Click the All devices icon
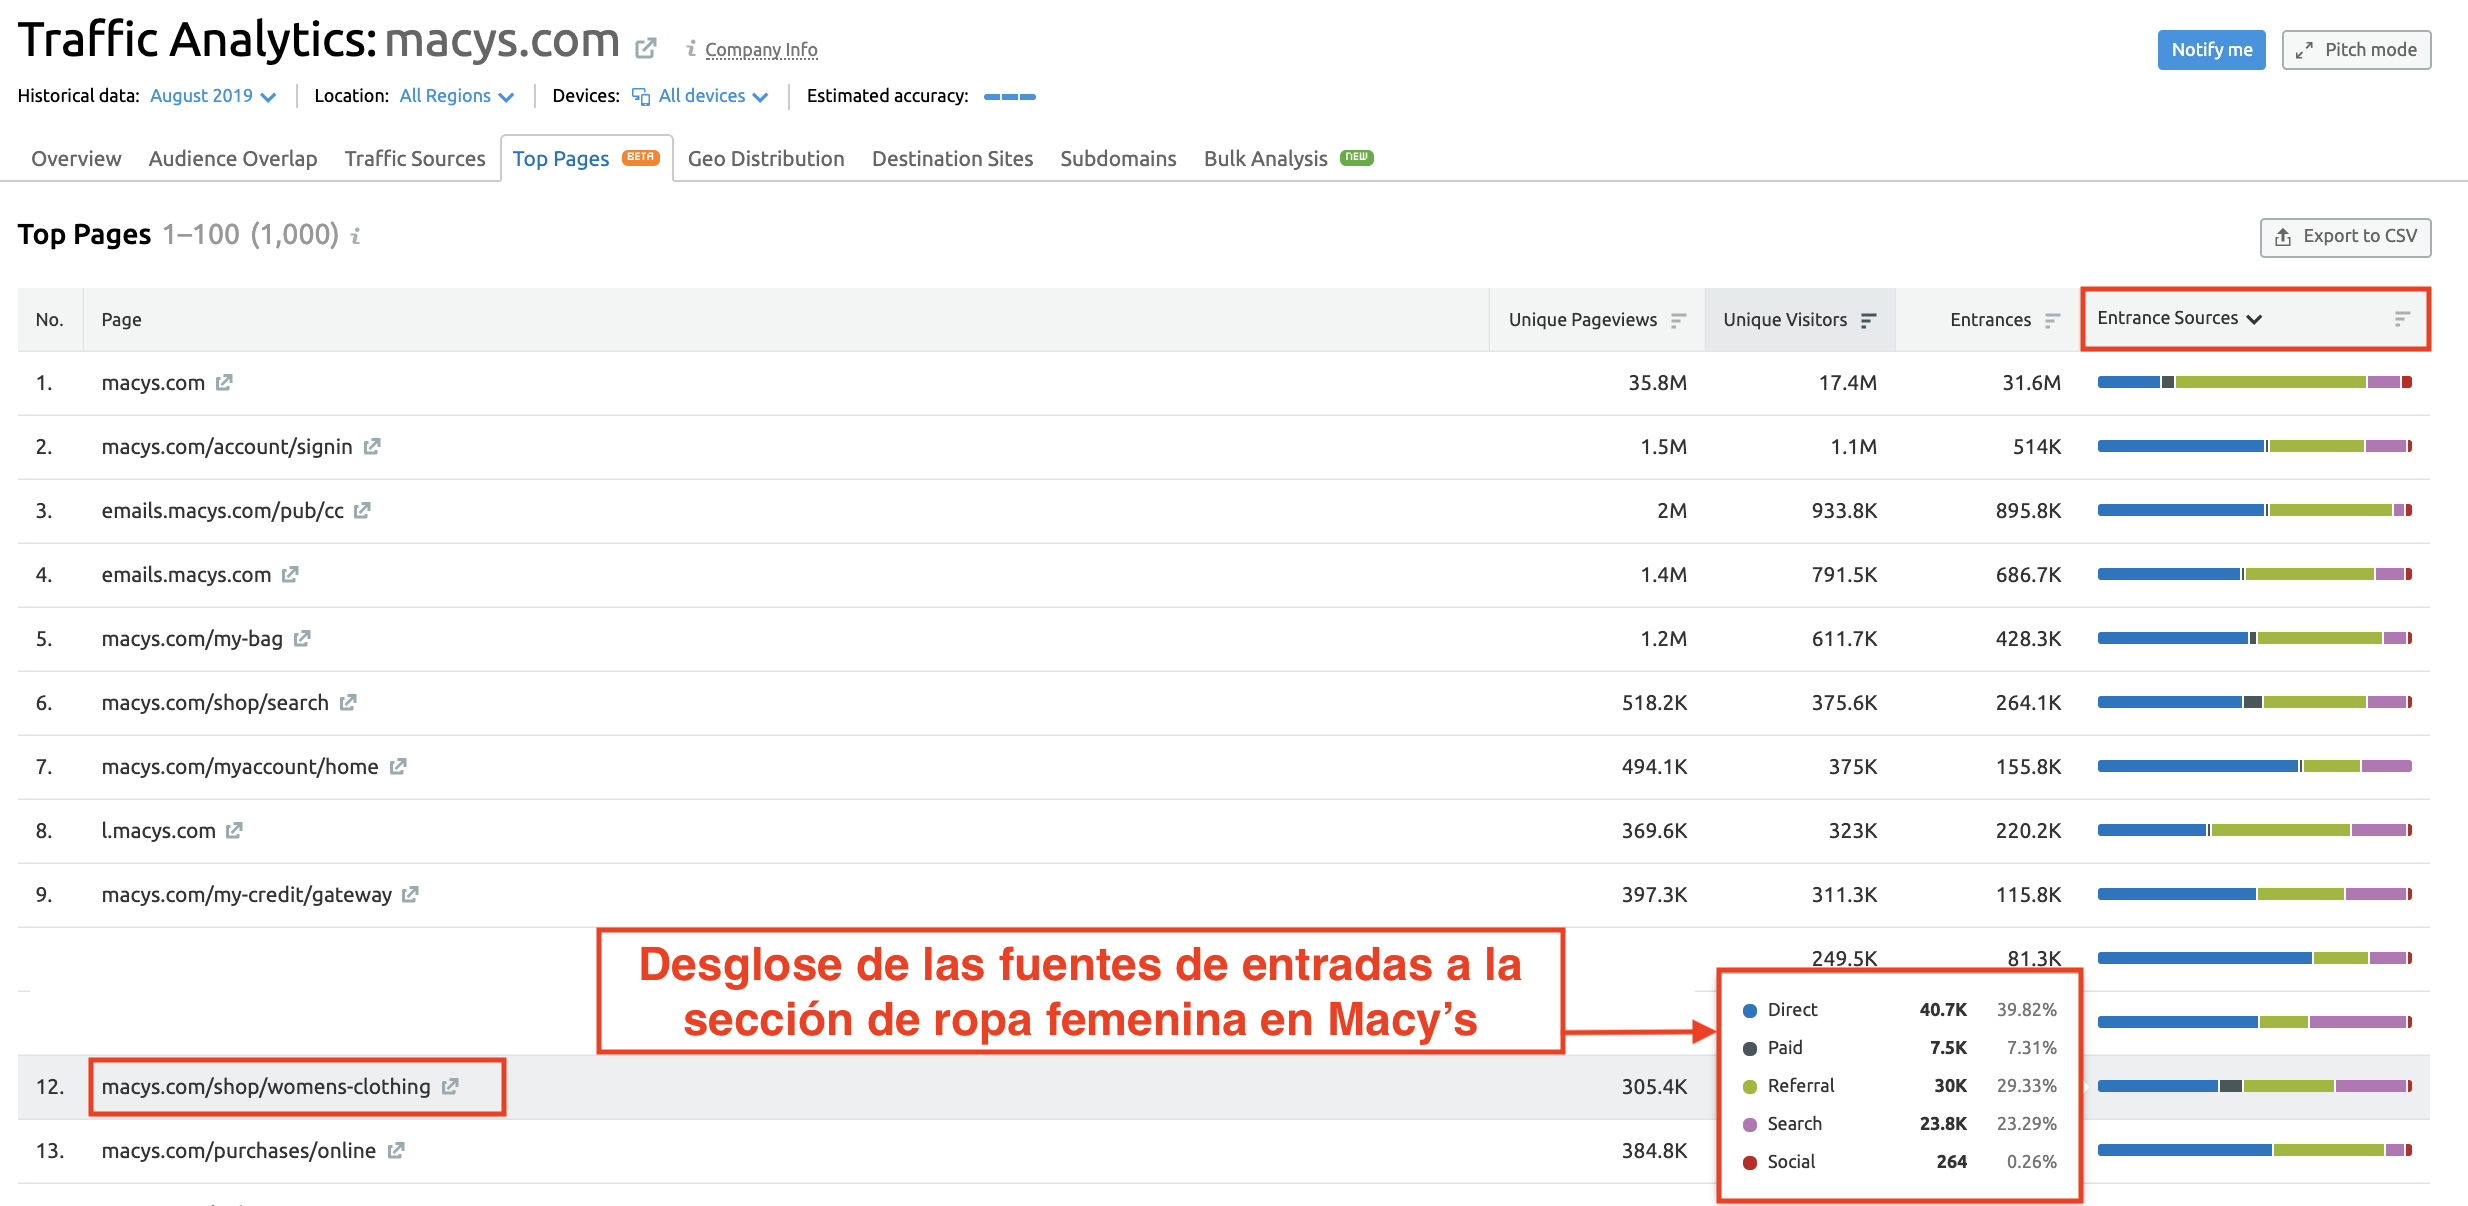Viewport: 2468px width, 1206px height. pos(641,96)
